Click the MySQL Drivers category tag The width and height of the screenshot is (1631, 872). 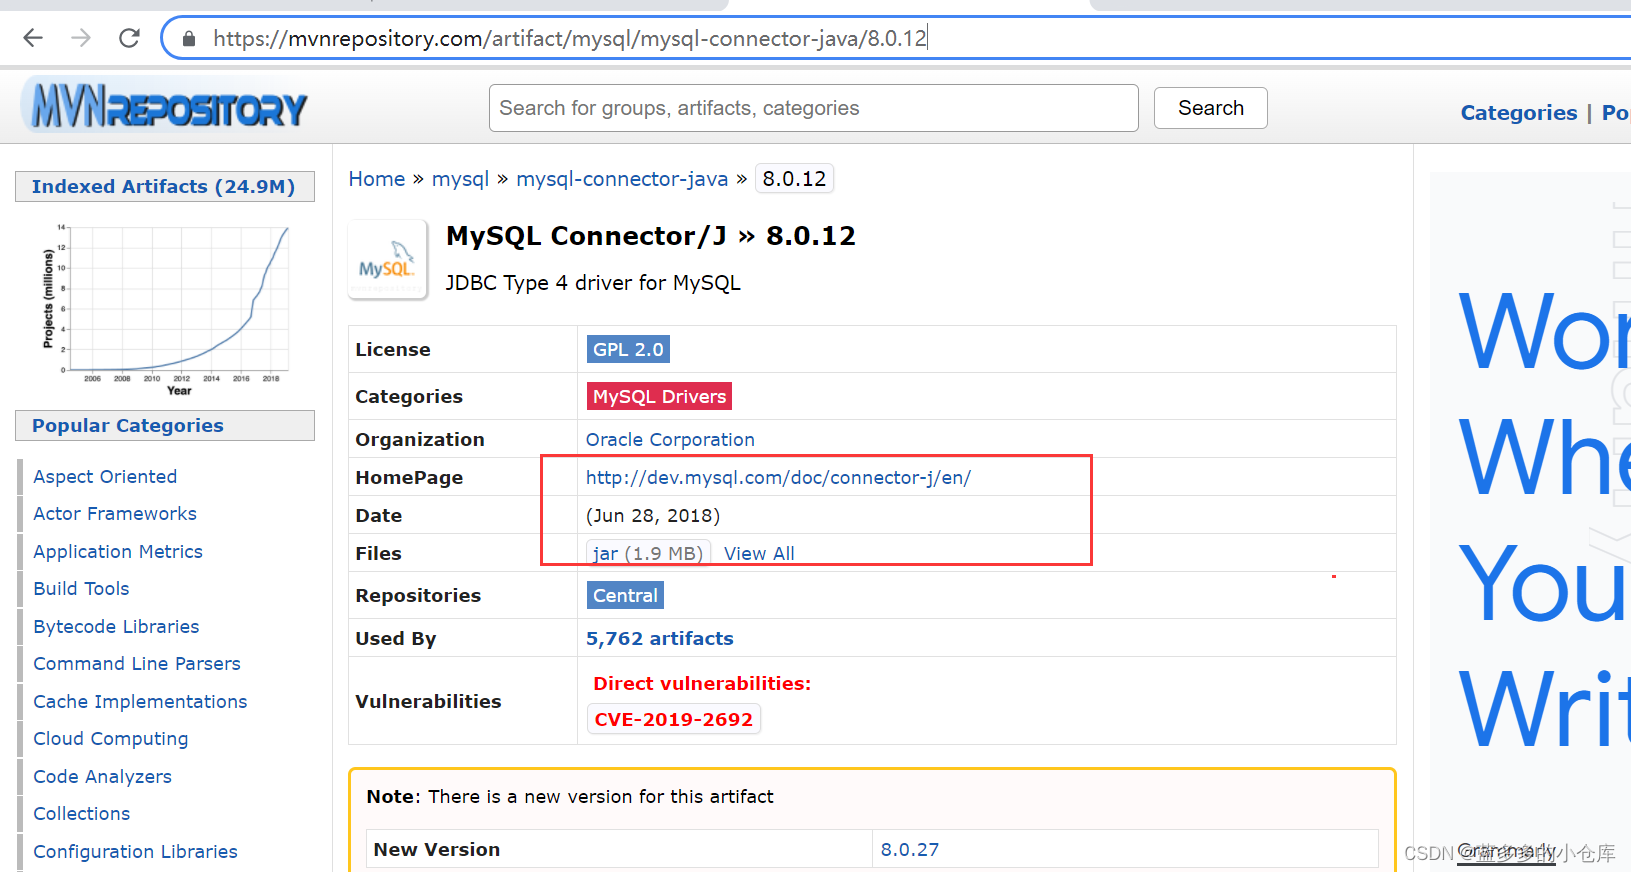coord(659,396)
